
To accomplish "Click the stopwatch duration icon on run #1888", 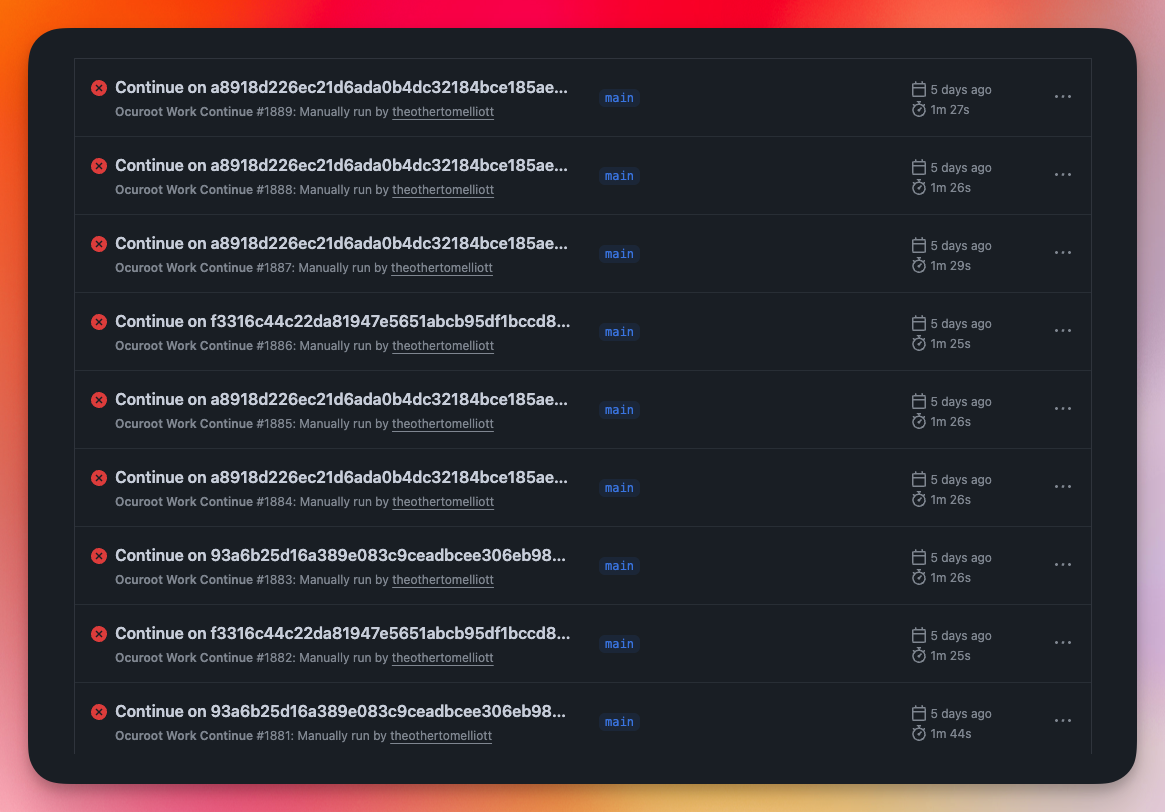I will pyautogui.click(x=918, y=187).
